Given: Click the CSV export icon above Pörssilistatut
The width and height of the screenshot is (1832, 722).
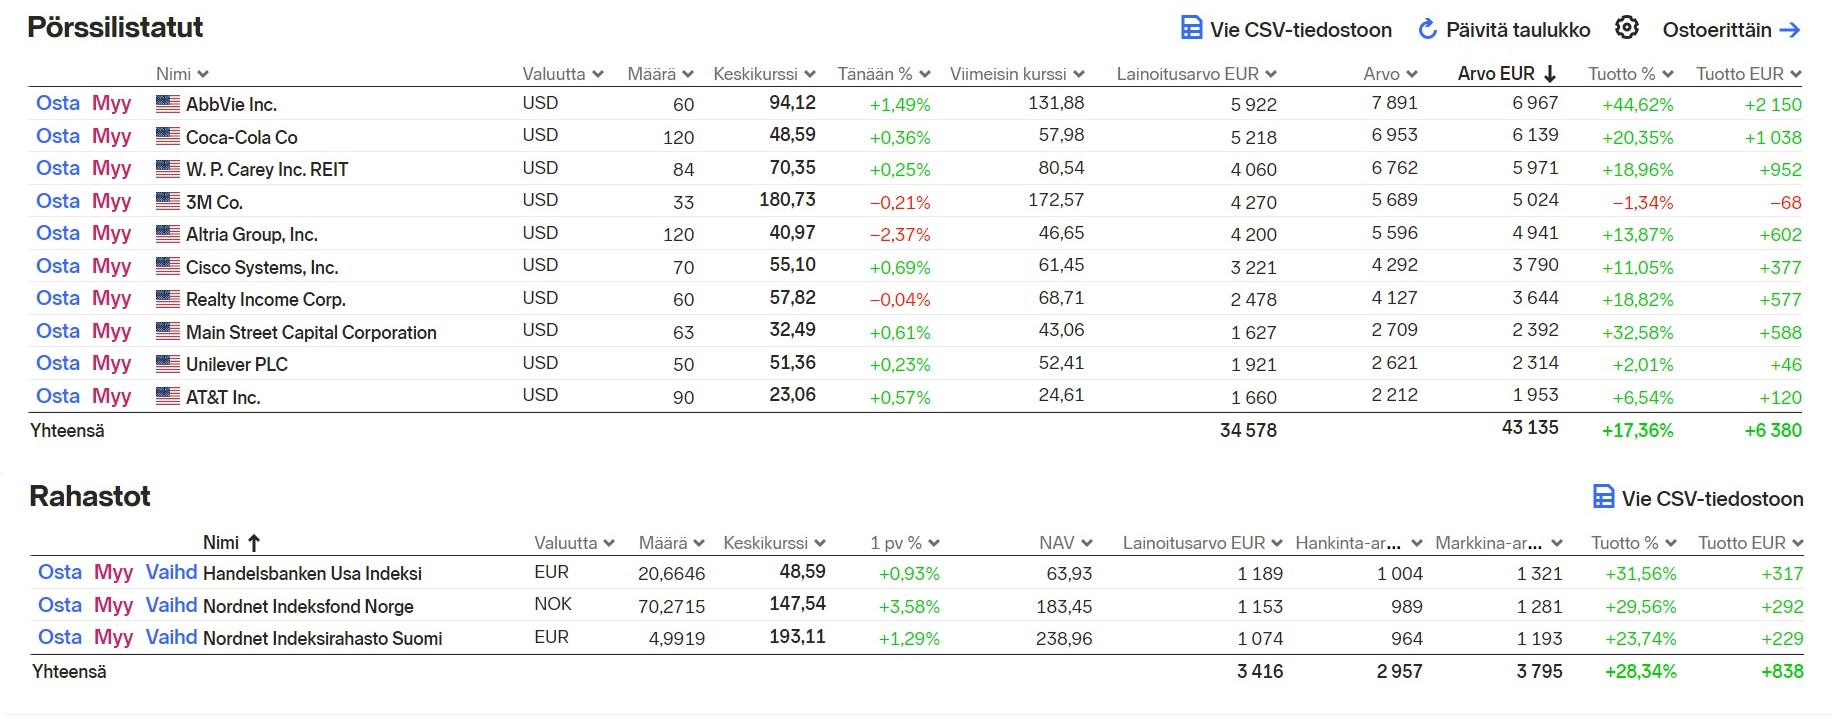Looking at the screenshot, I should coord(1191,28).
